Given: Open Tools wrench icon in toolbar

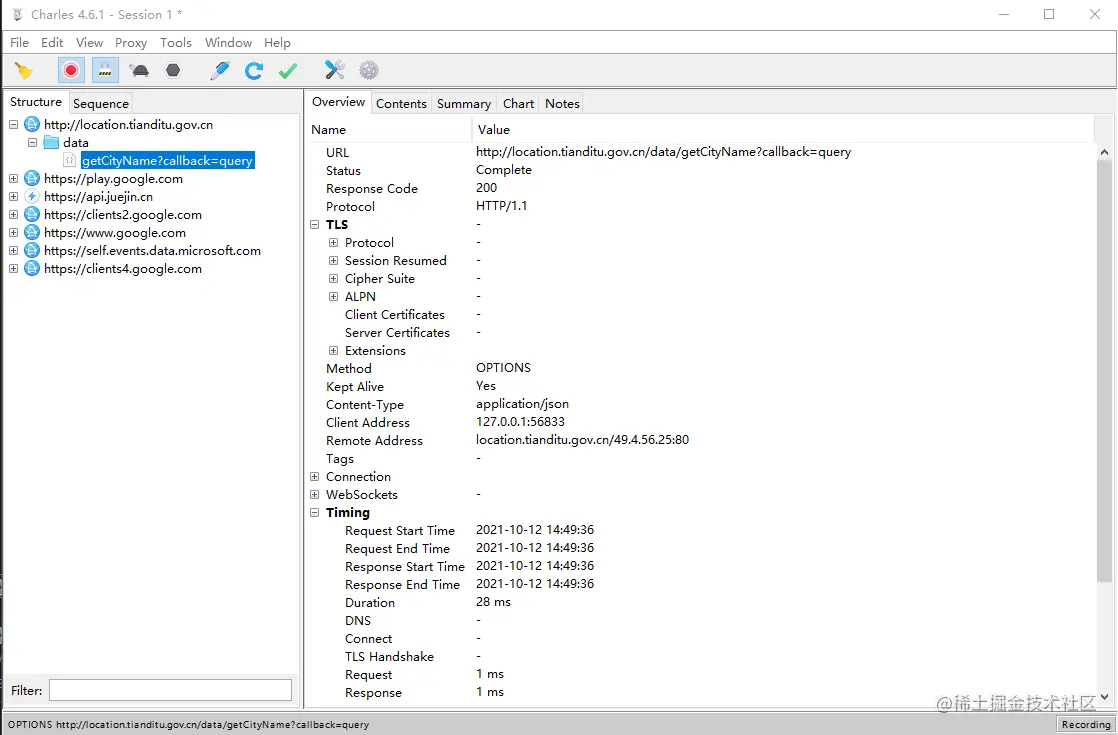Looking at the screenshot, I should coord(334,70).
